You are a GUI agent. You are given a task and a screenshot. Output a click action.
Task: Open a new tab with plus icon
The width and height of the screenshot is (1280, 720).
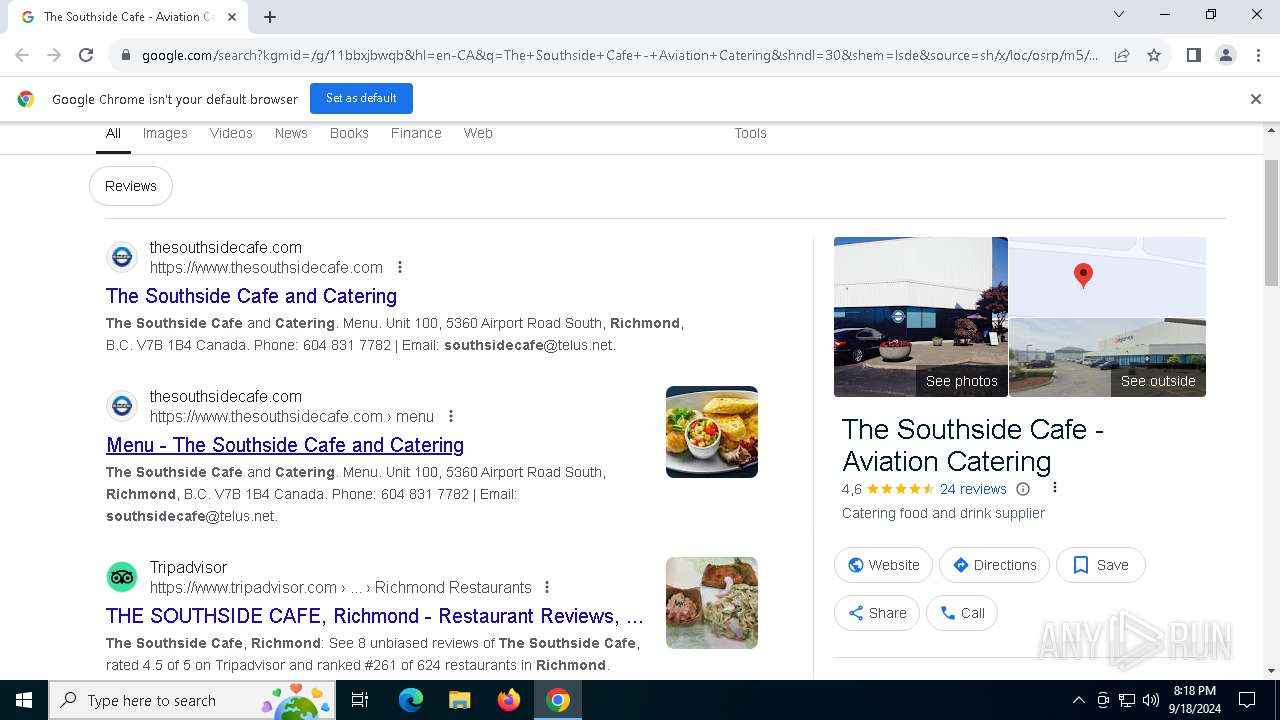(270, 17)
